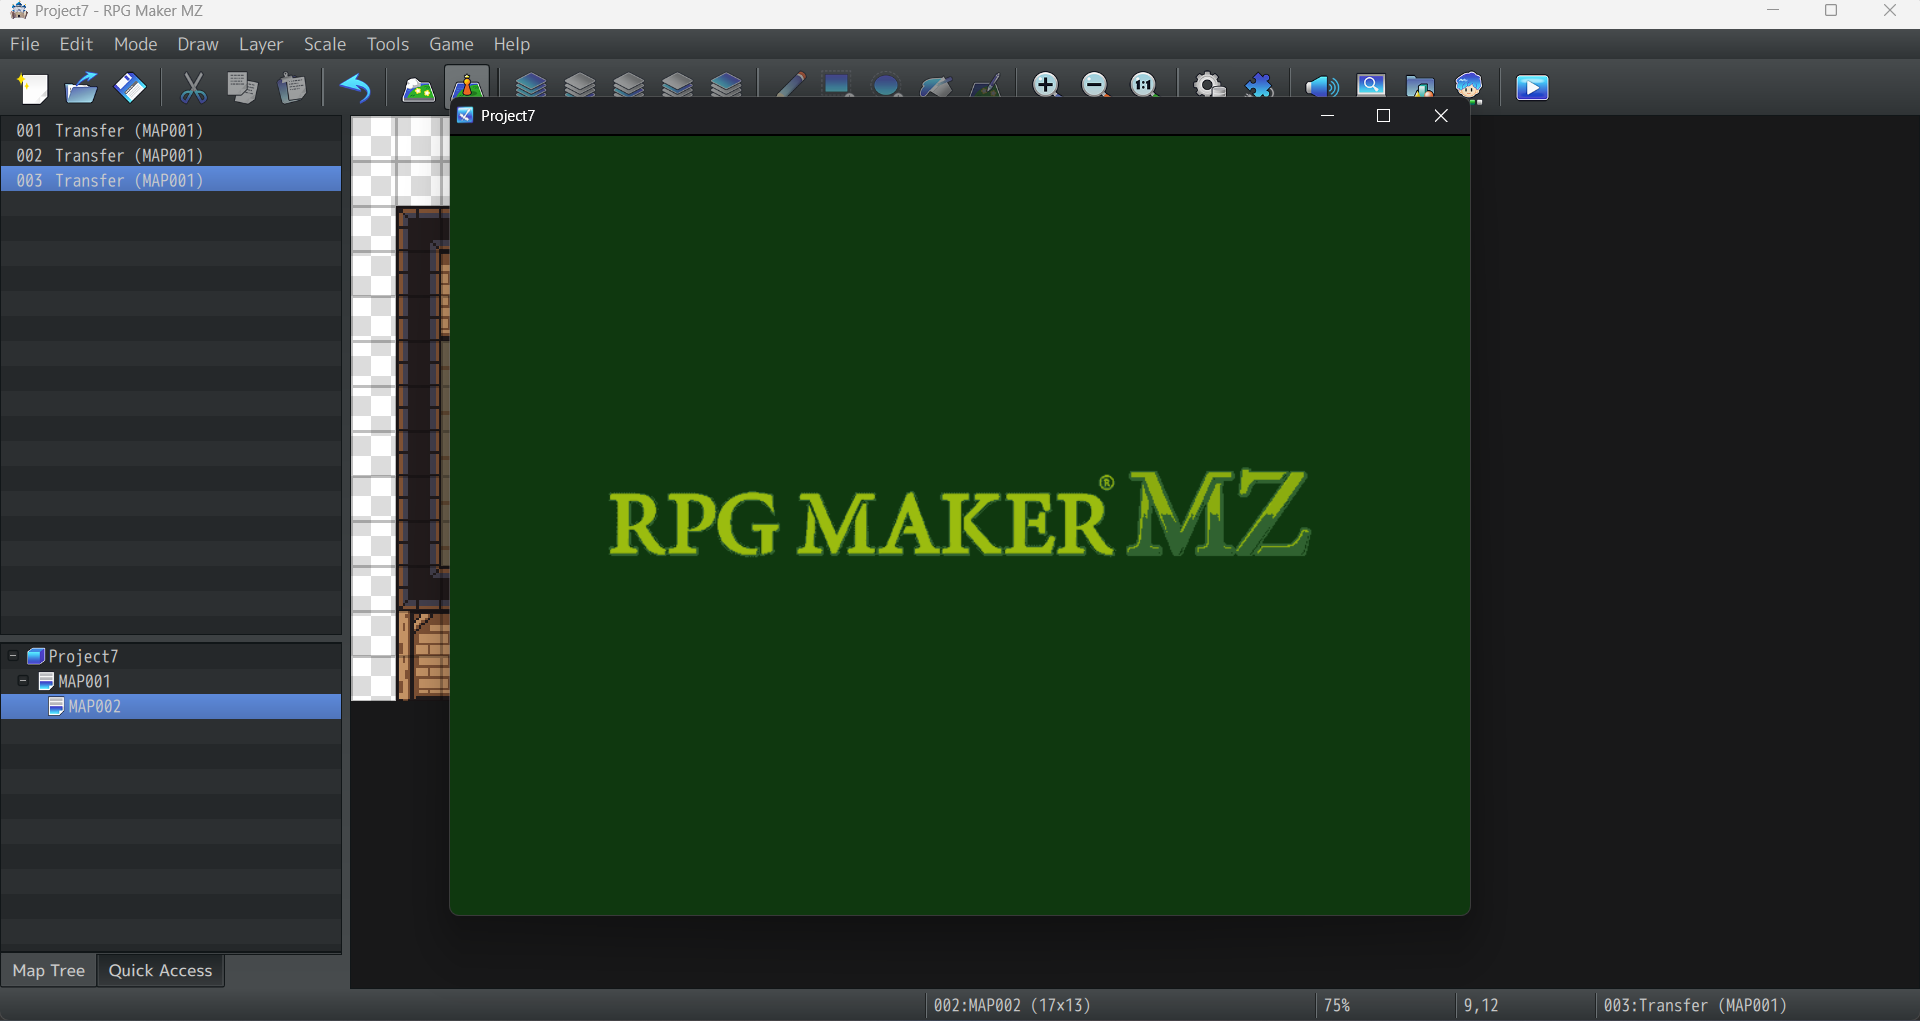Close the Project7 playtest window
Viewport: 1920px width, 1021px height.
(x=1441, y=116)
